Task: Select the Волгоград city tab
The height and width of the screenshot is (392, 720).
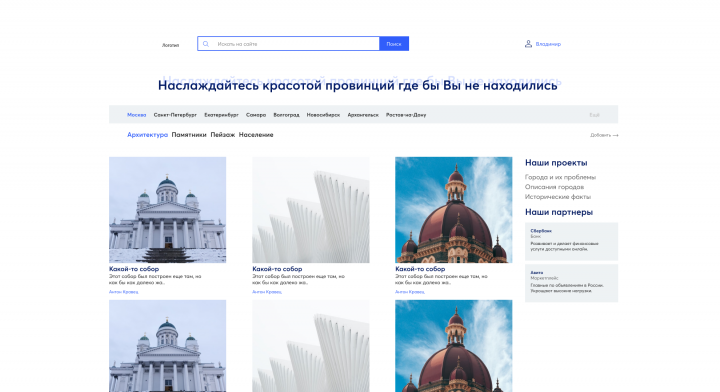Action: pyautogui.click(x=286, y=115)
